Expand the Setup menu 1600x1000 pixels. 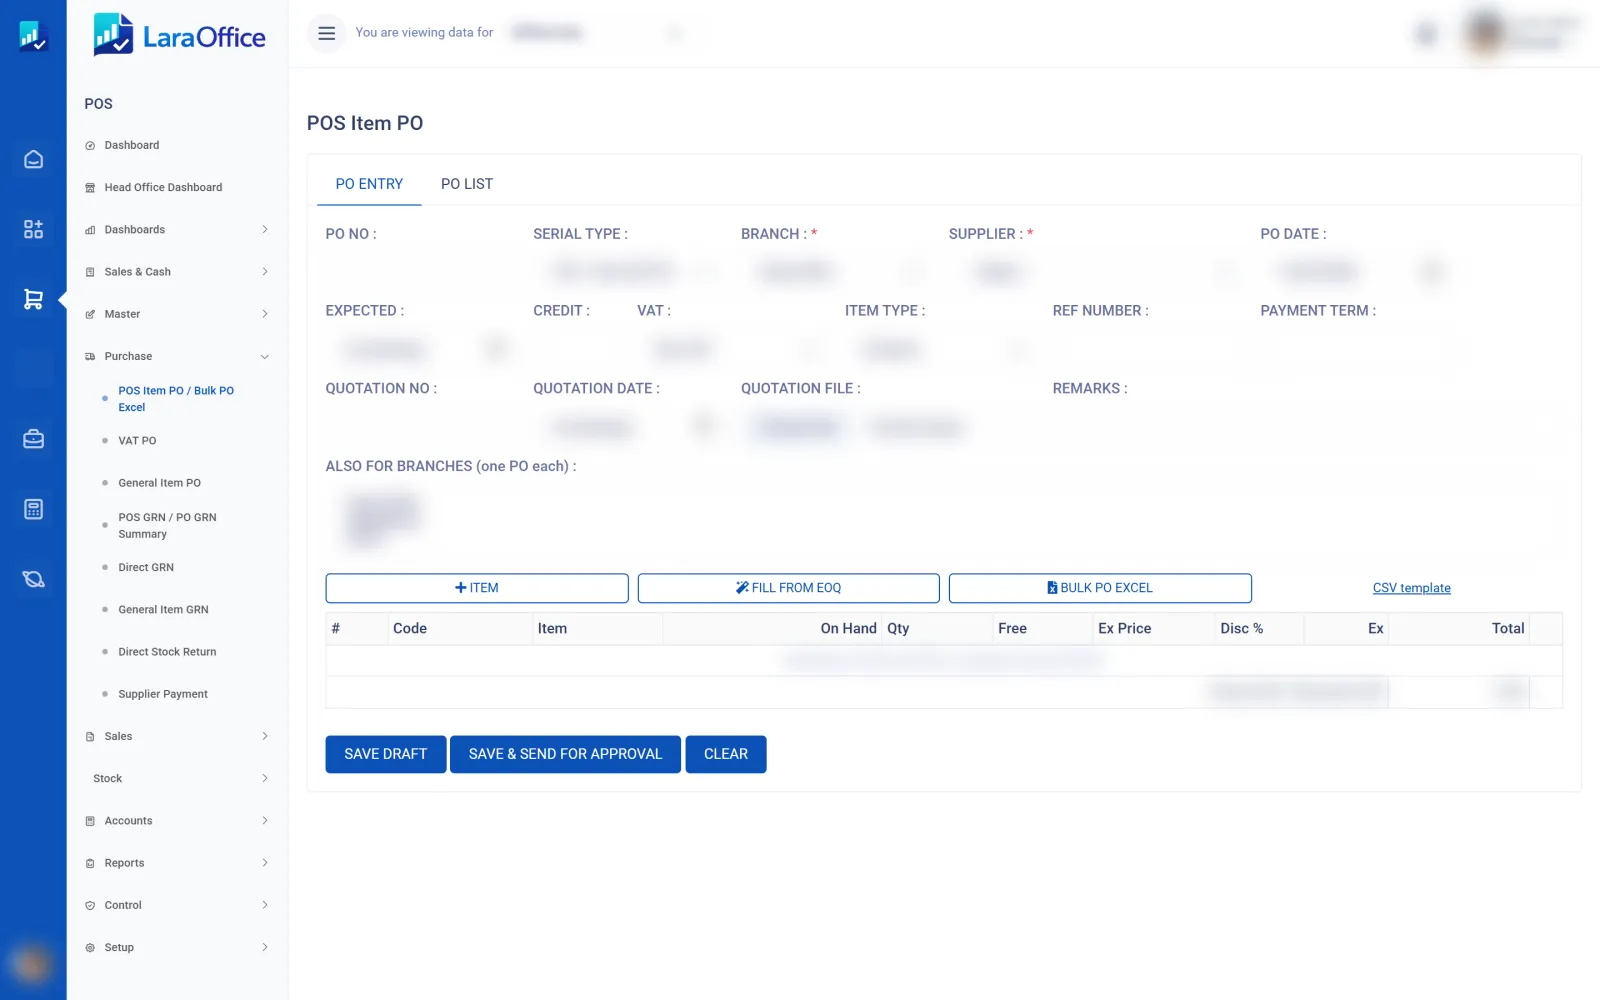pos(177,947)
